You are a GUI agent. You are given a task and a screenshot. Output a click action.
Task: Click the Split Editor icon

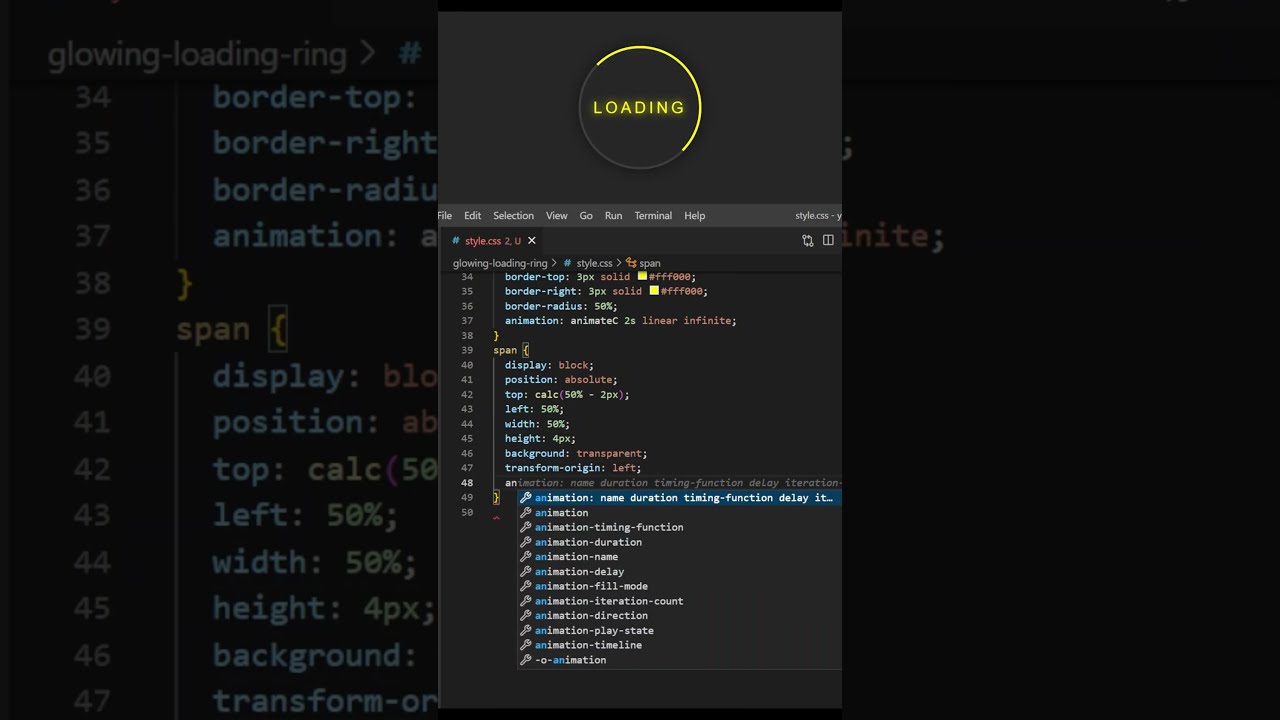pos(828,240)
